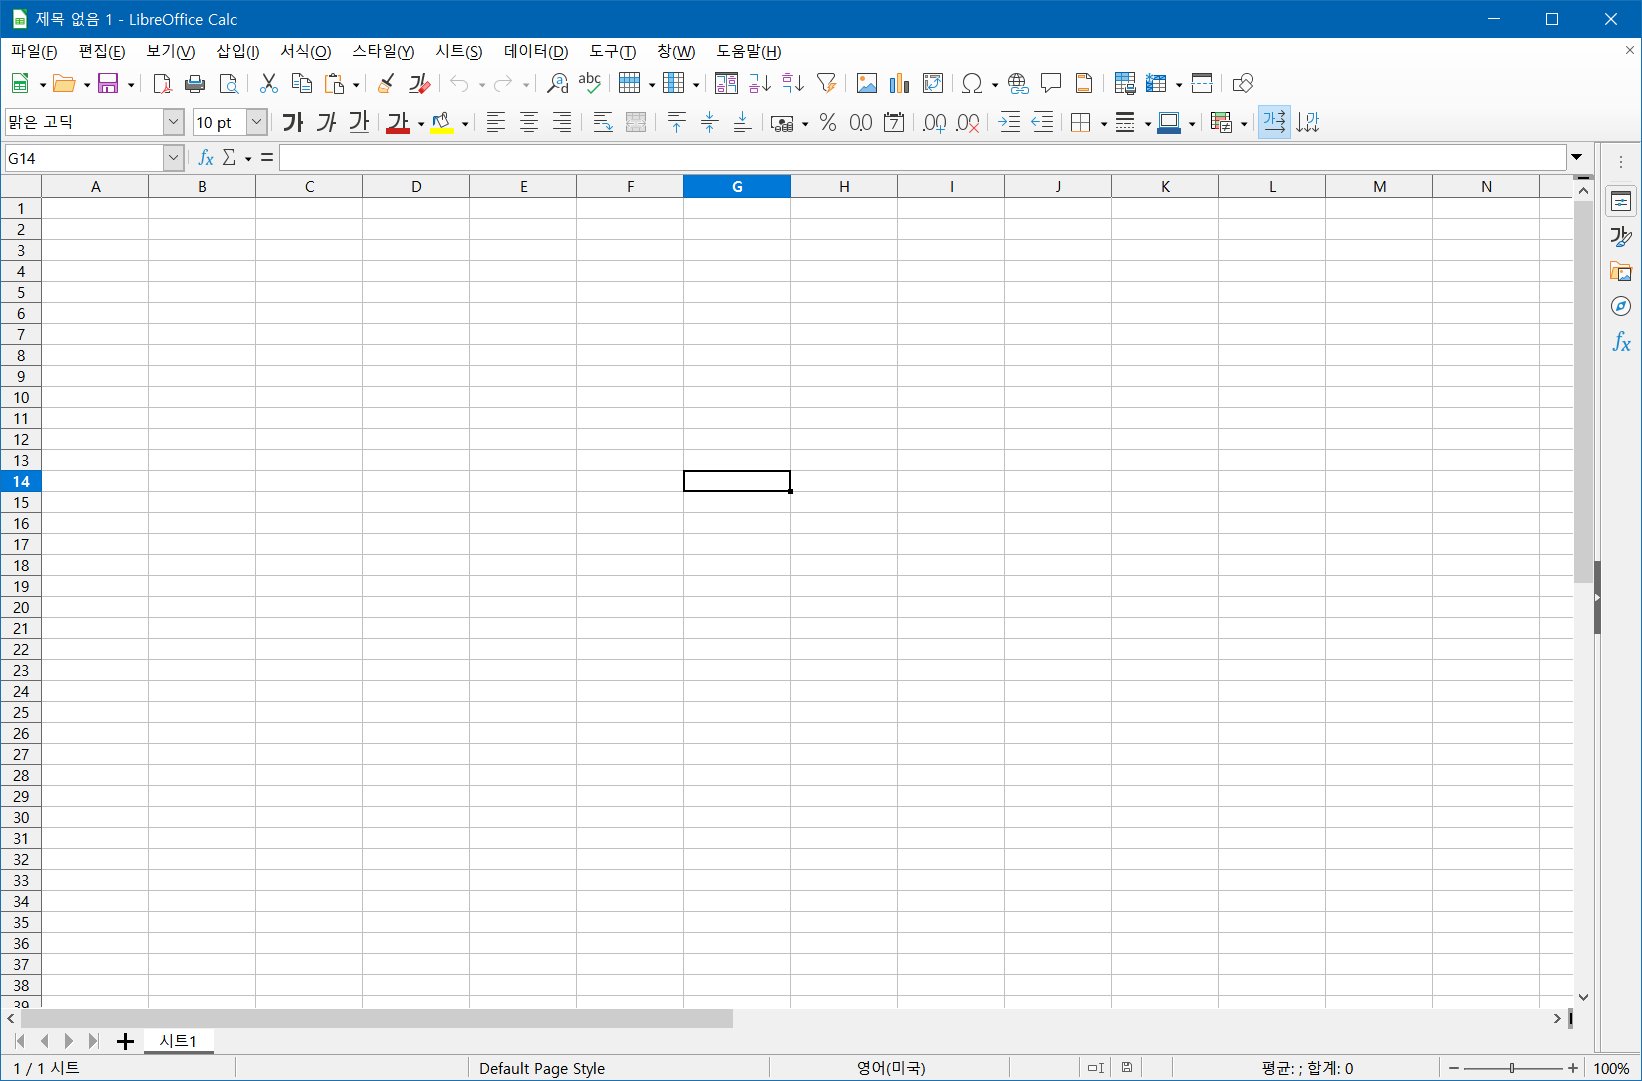Expand the formula bar arrow
Viewport: 1642px width, 1081px height.
pos(1577,157)
